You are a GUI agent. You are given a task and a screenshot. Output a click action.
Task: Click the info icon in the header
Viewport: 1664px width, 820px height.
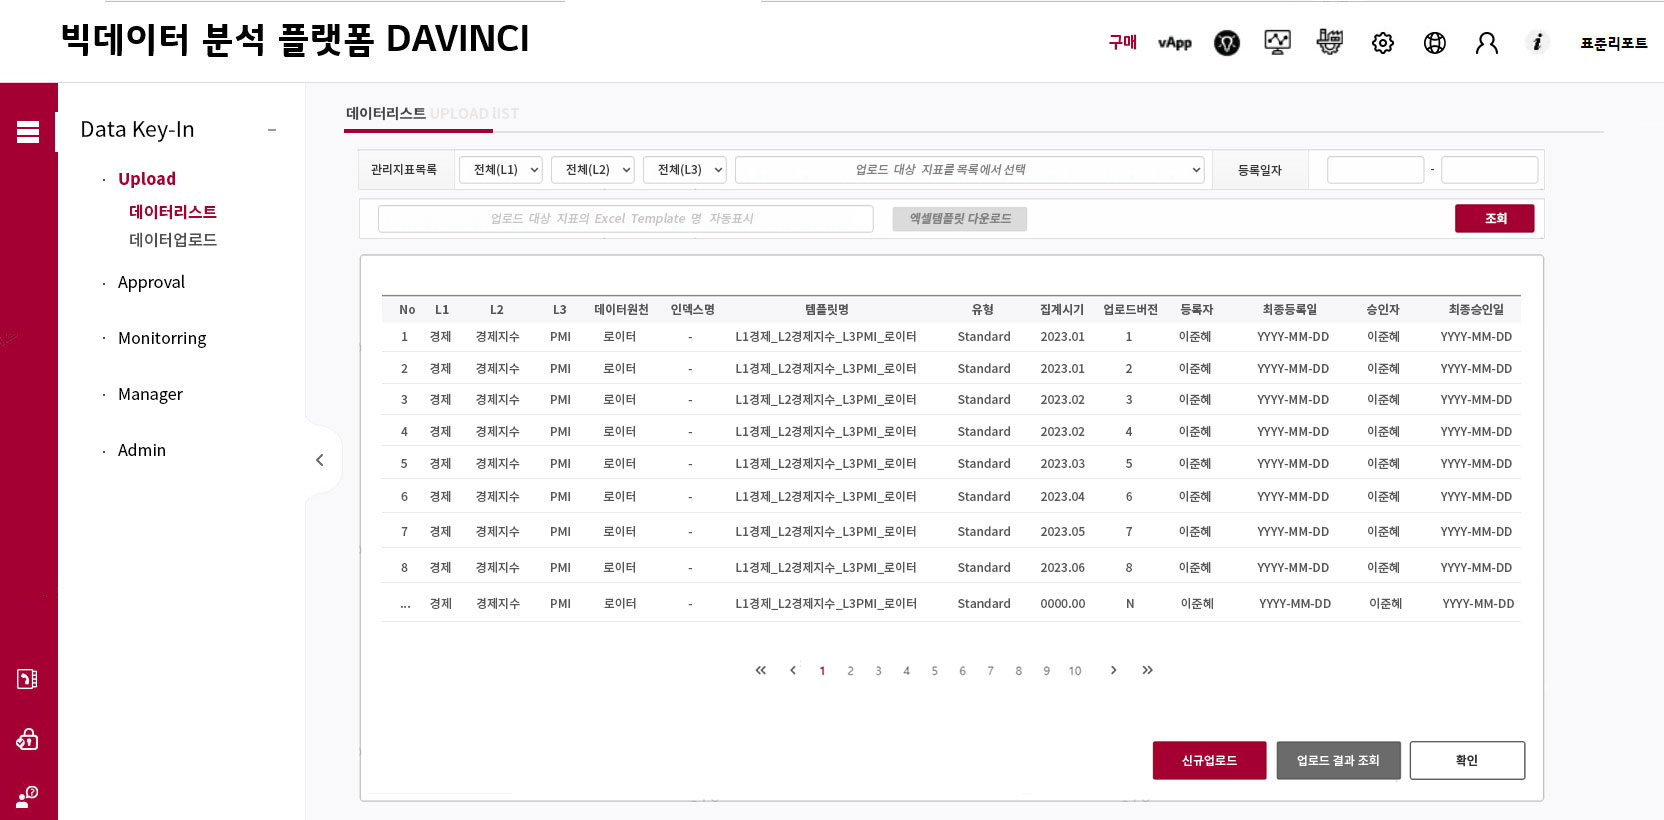click(x=1538, y=42)
